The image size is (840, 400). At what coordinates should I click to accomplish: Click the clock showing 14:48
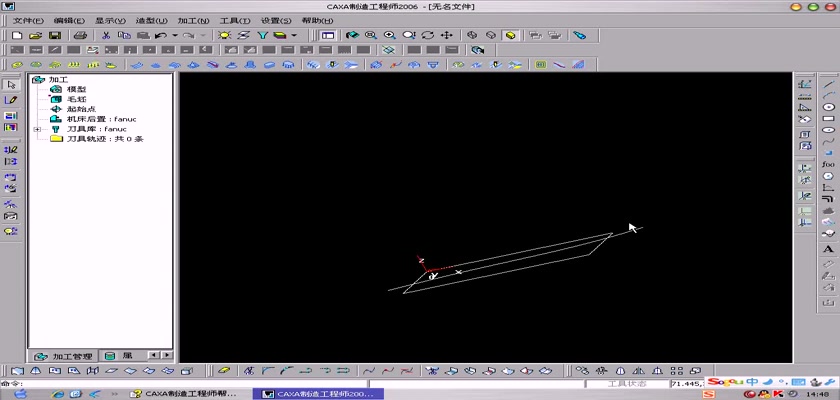(x=820, y=395)
